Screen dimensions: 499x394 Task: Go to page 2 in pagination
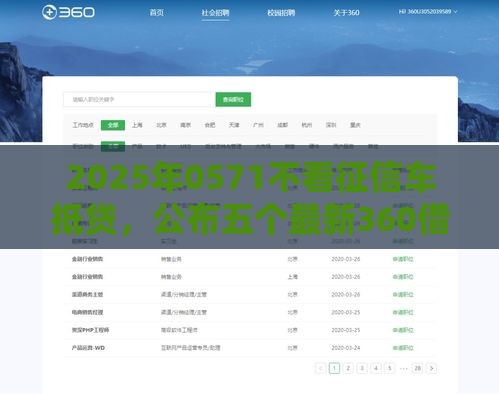coord(348,368)
